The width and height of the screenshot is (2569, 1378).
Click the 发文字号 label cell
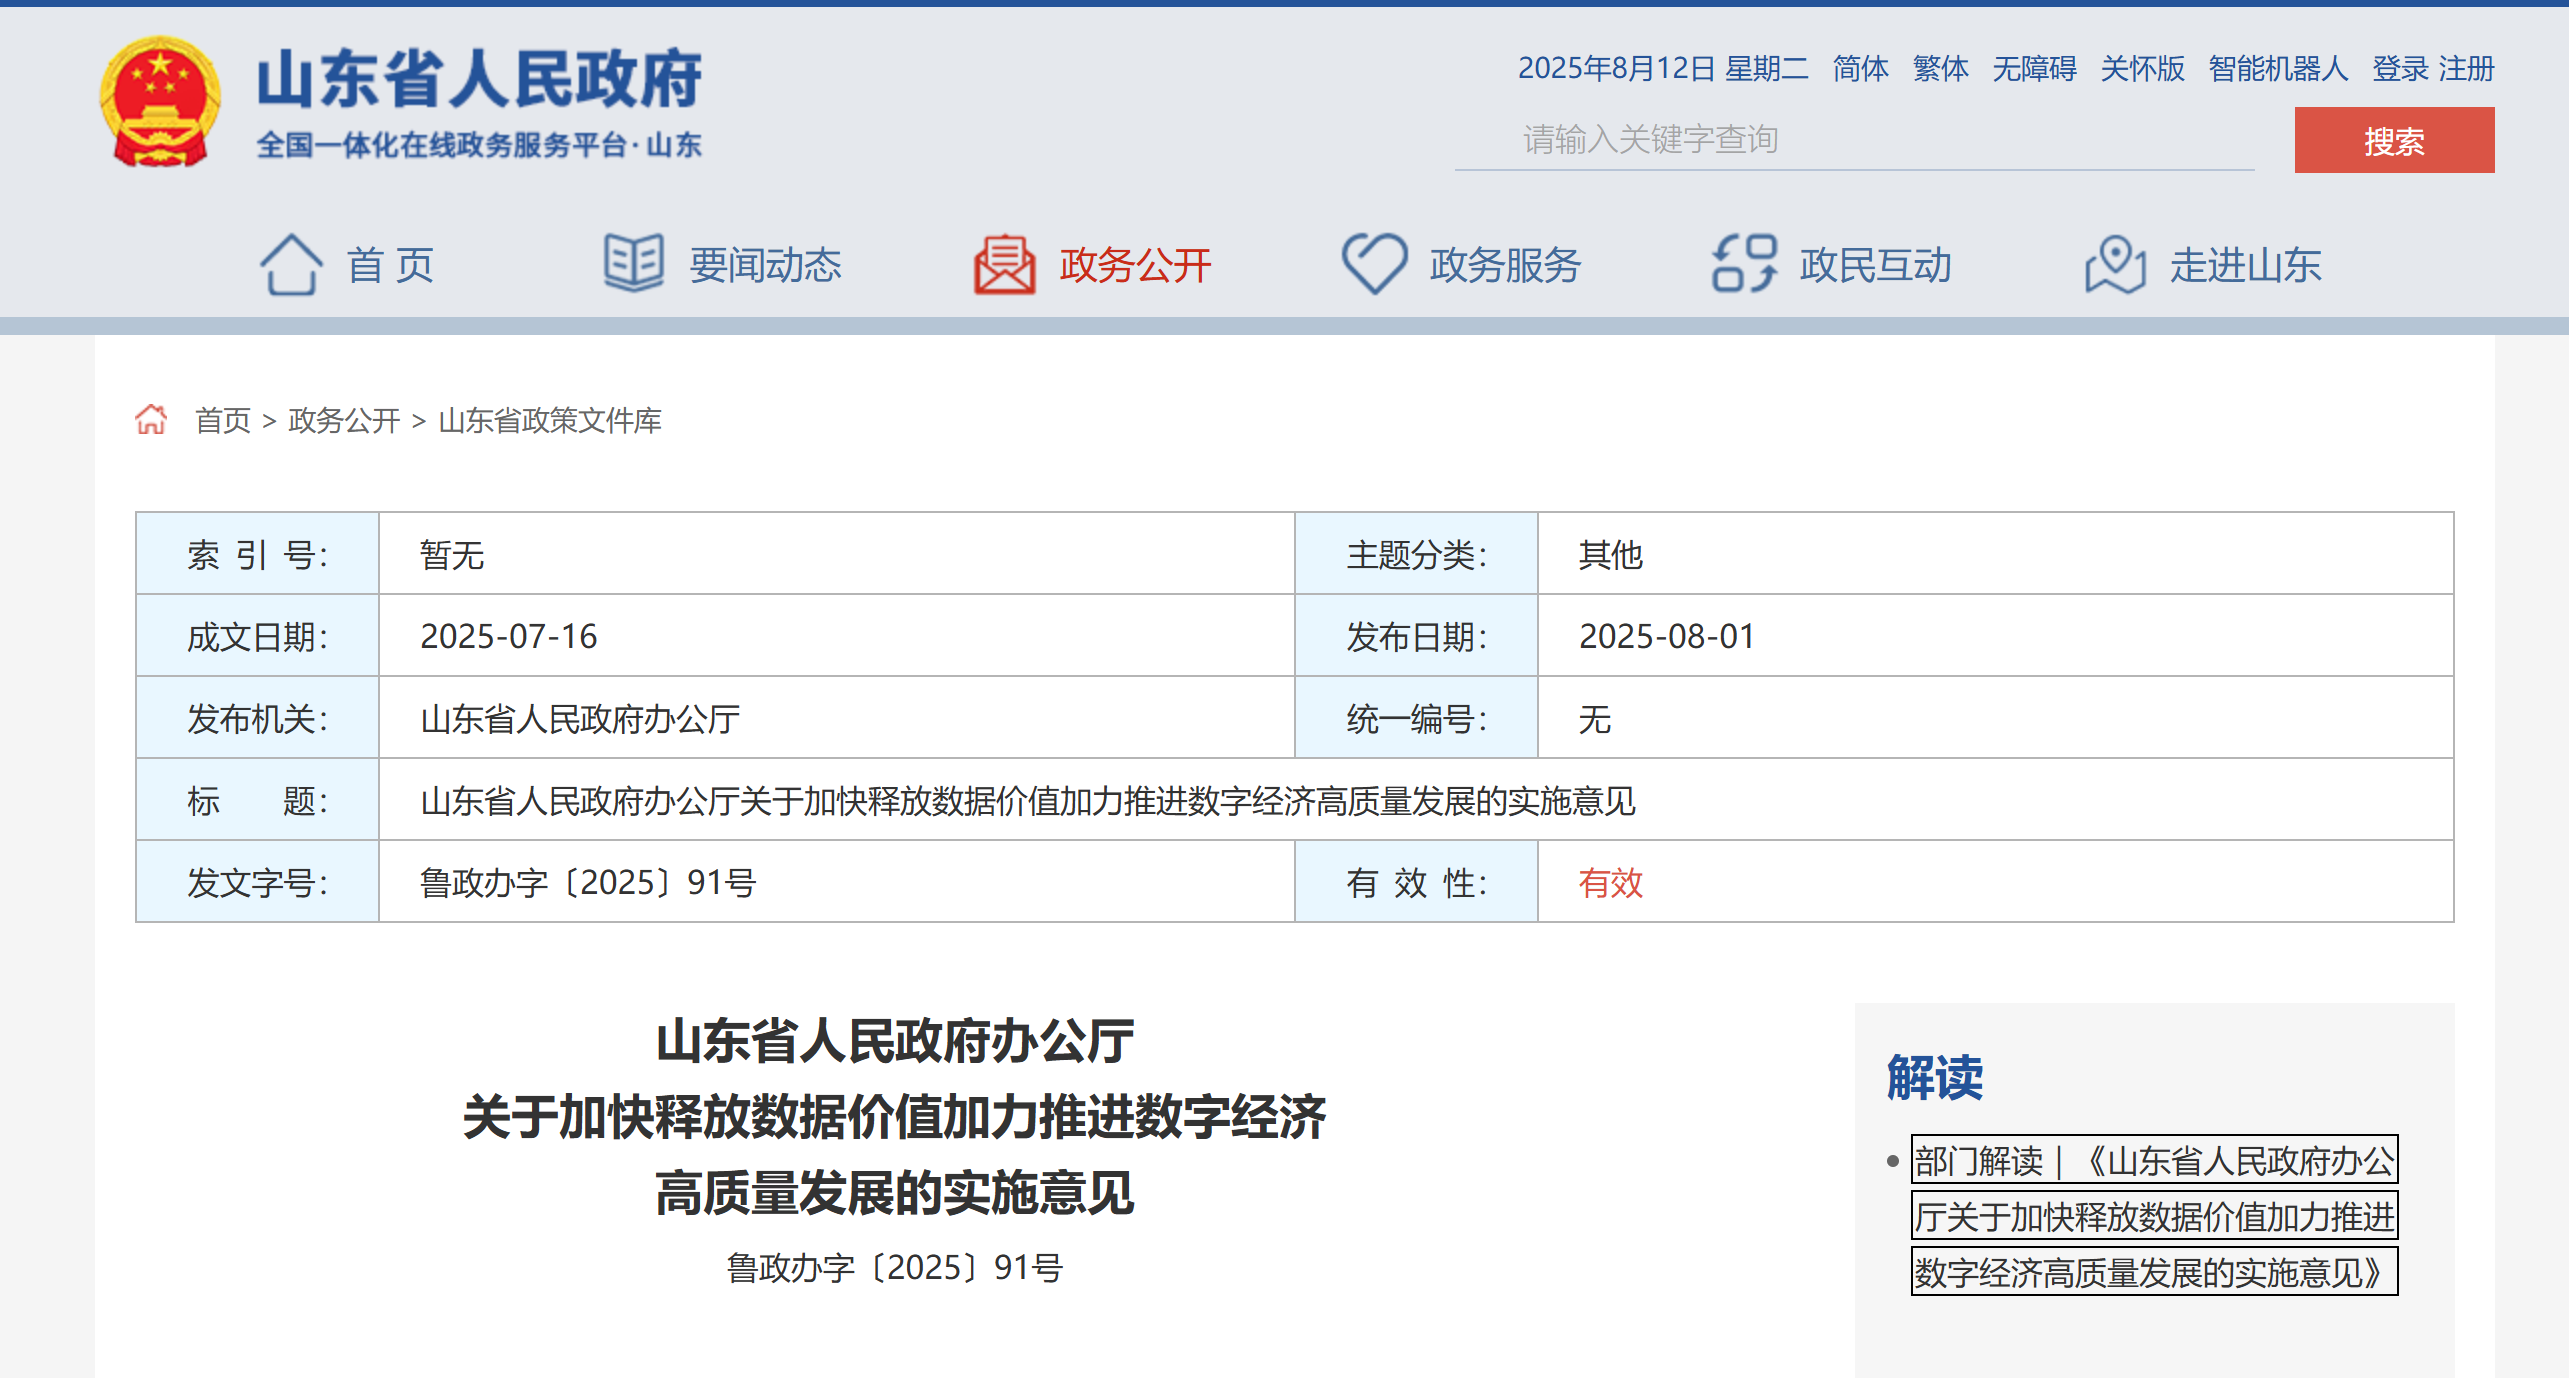(258, 882)
